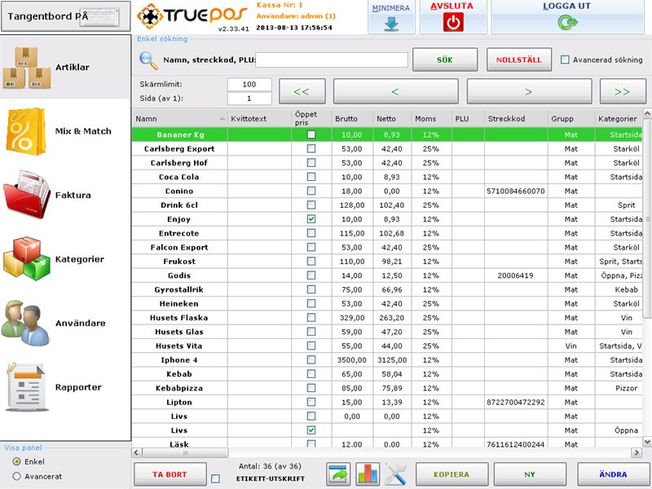Image resolution: width=652 pixels, height=489 pixels.
Task: Click the export window icon next to Etikett-utskrift
Action: click(x=338, y=474)
